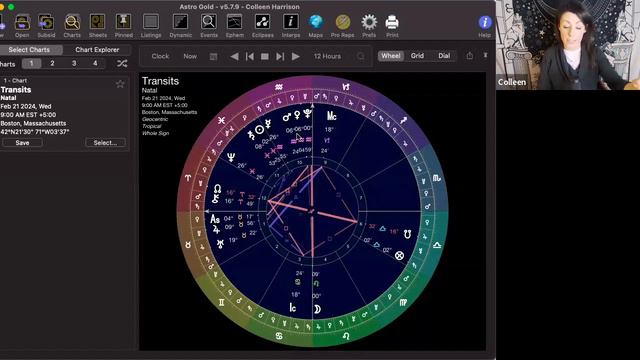Click the As ascendant label on wheel
The width and height of the screenshot is (640, 360).
(x=215, y=219)
